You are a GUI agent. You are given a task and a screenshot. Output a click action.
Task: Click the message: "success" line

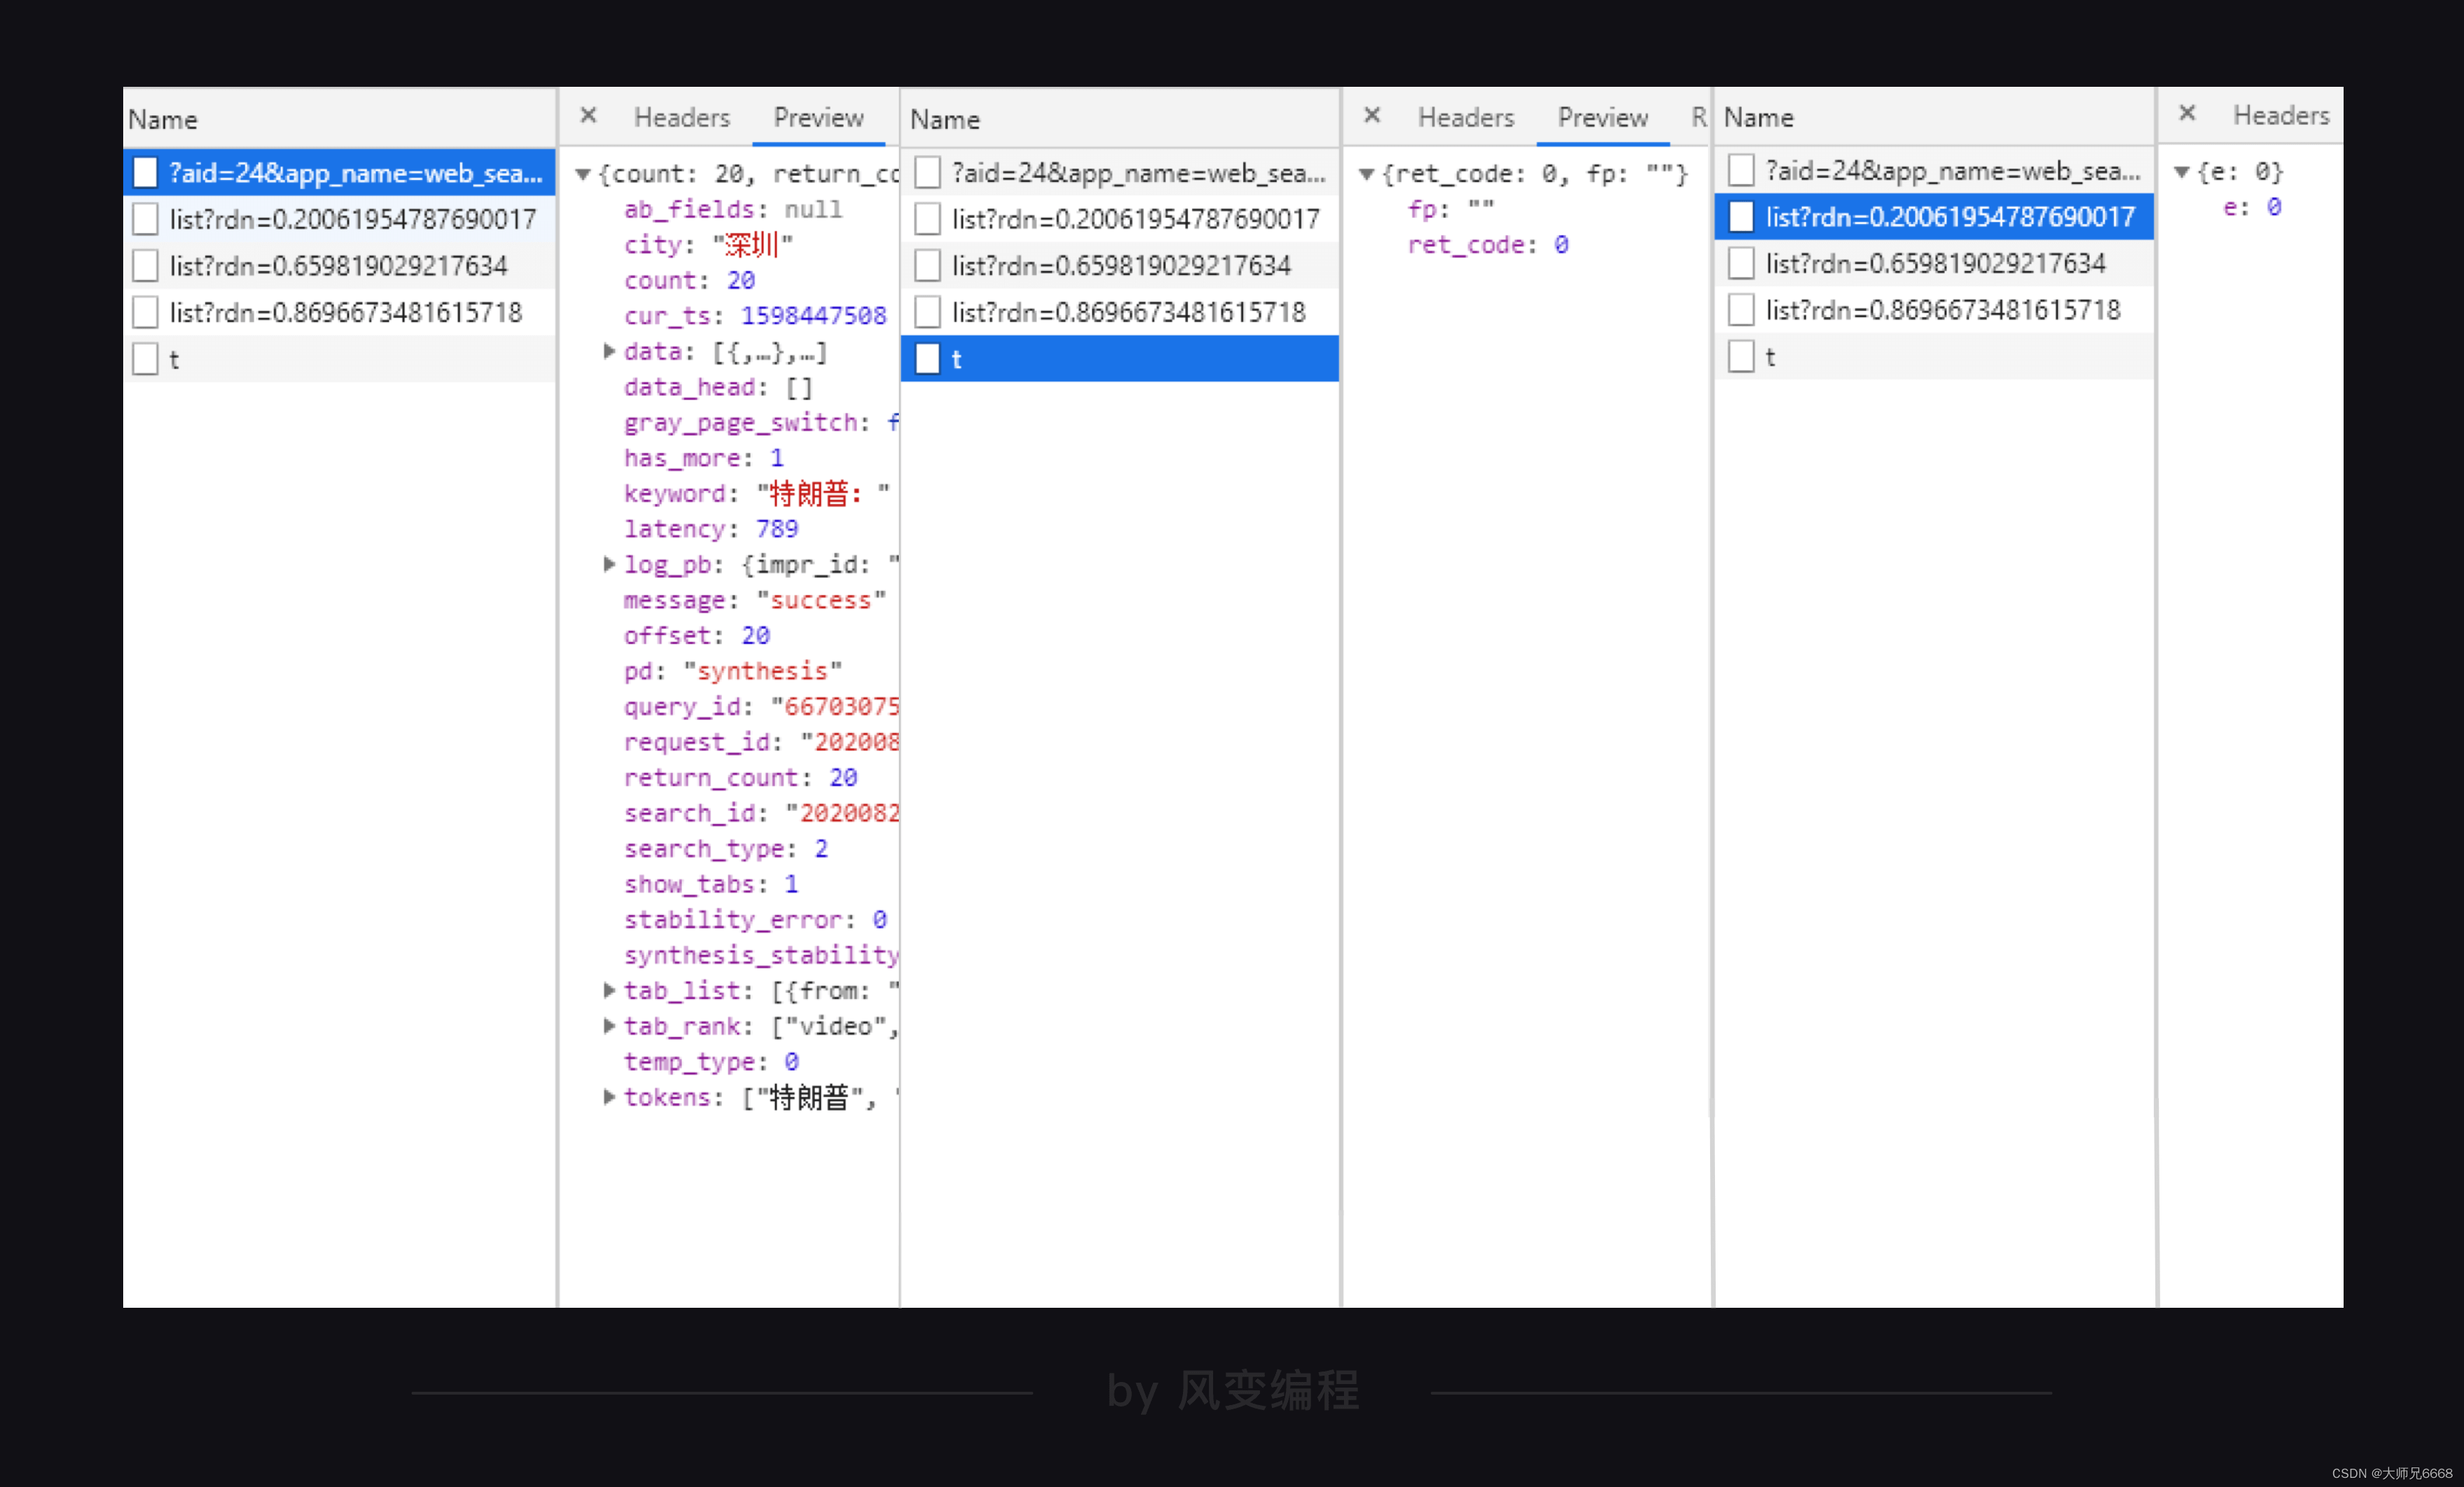pos(755,600)
